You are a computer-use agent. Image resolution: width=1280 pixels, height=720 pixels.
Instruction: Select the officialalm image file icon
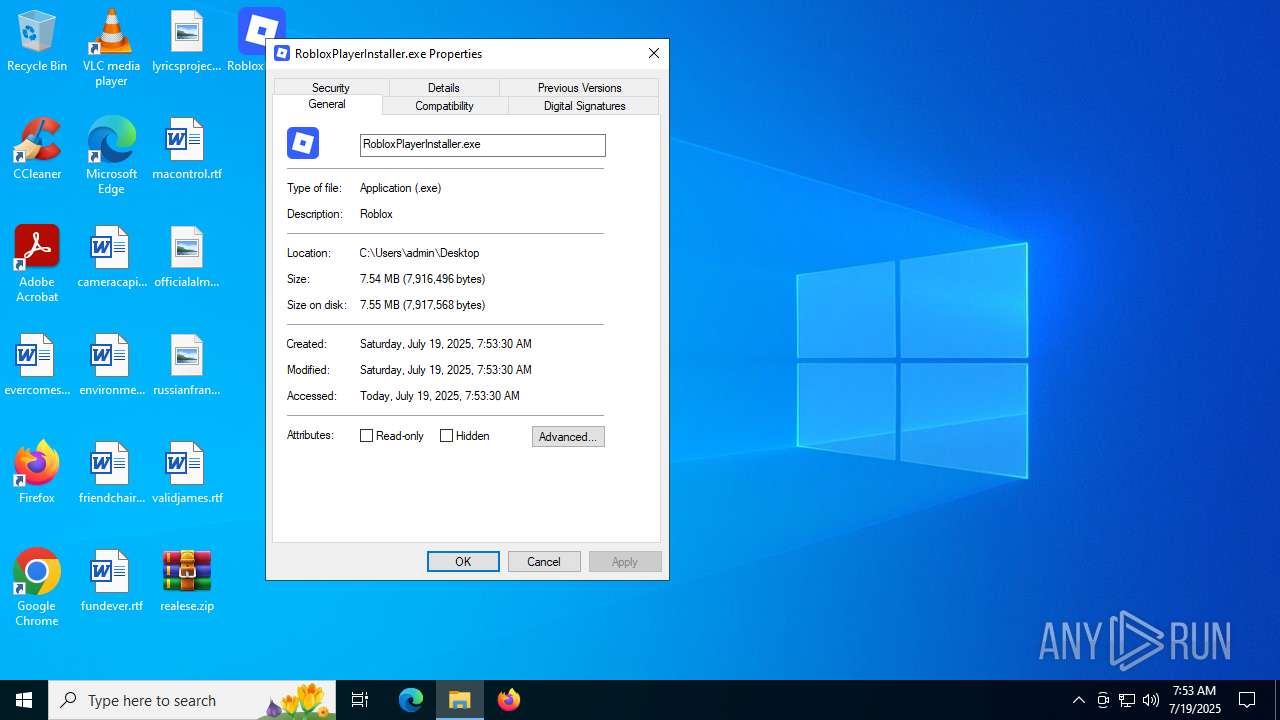click(186, 257)
